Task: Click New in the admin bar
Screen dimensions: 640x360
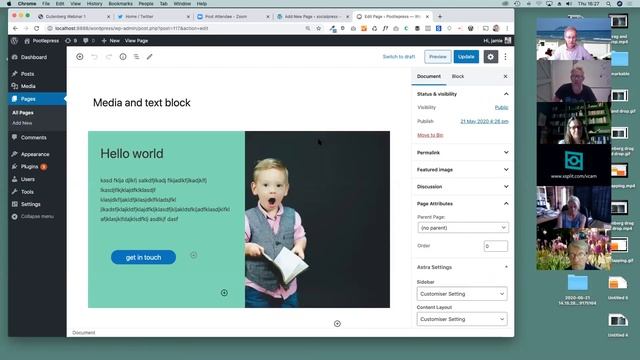Action: tap(111, 40)
